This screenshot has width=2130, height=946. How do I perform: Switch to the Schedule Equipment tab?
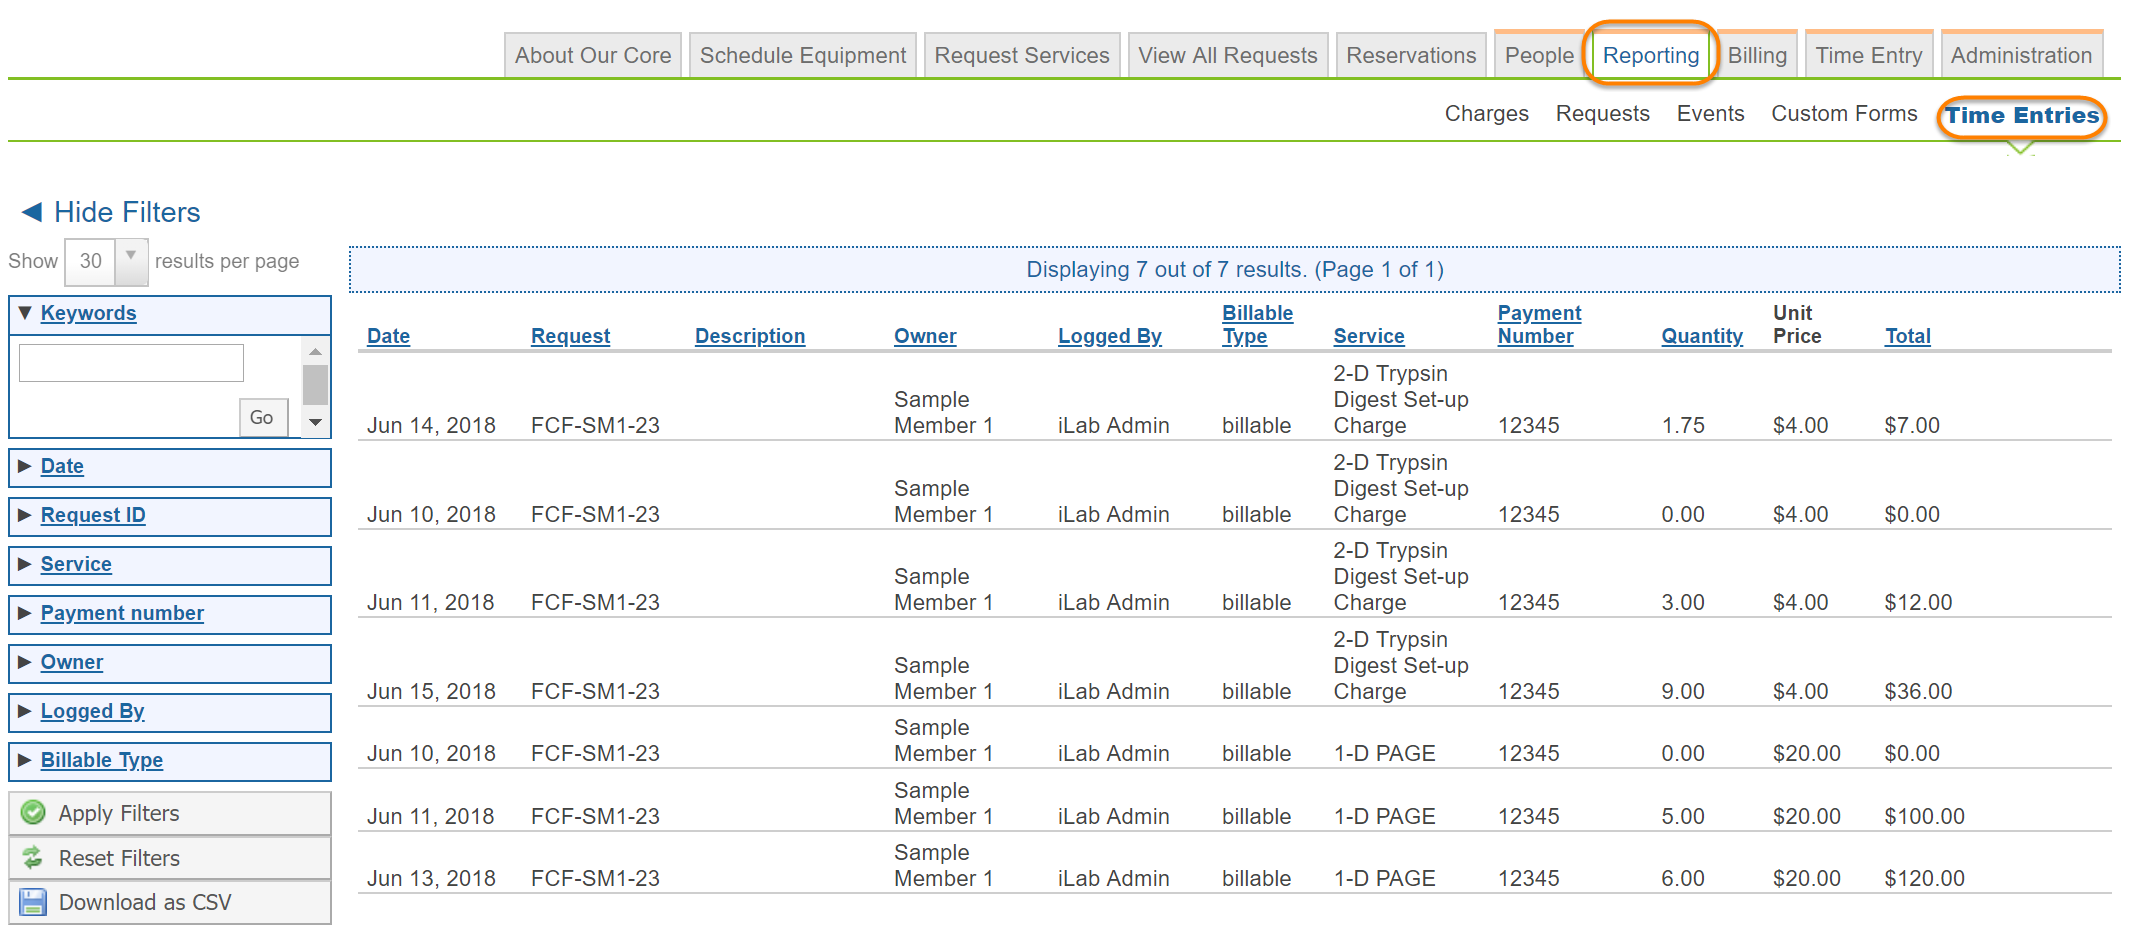pos(802,56)
